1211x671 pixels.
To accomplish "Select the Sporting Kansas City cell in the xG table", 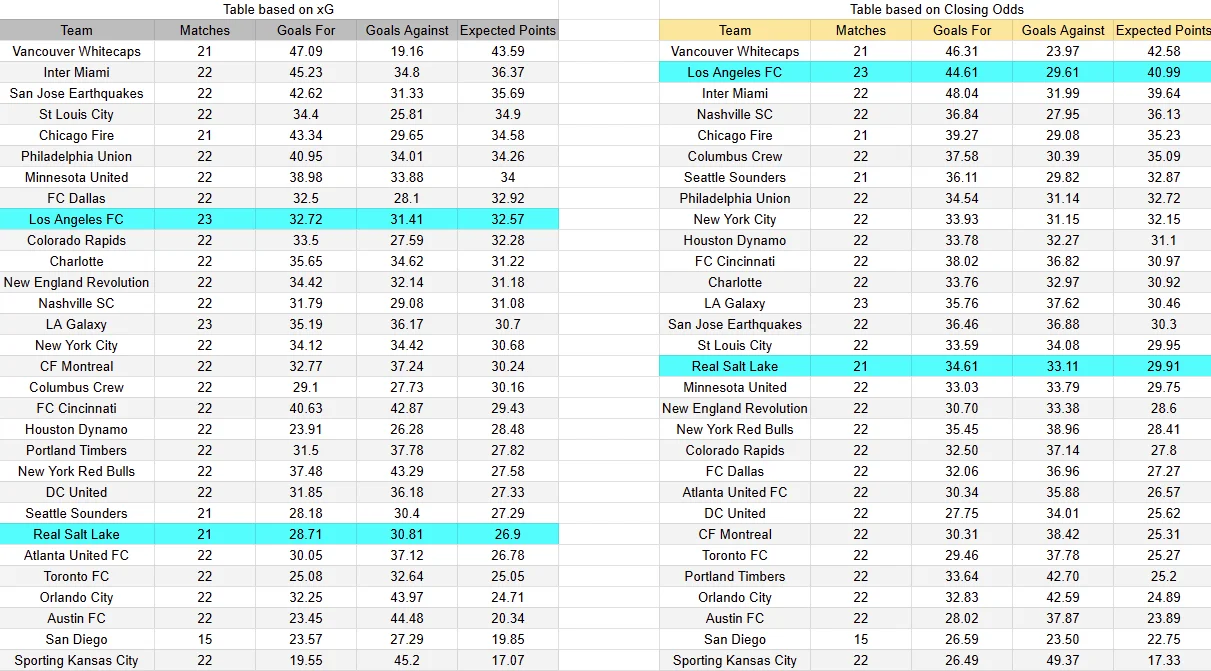I will 77,660.
